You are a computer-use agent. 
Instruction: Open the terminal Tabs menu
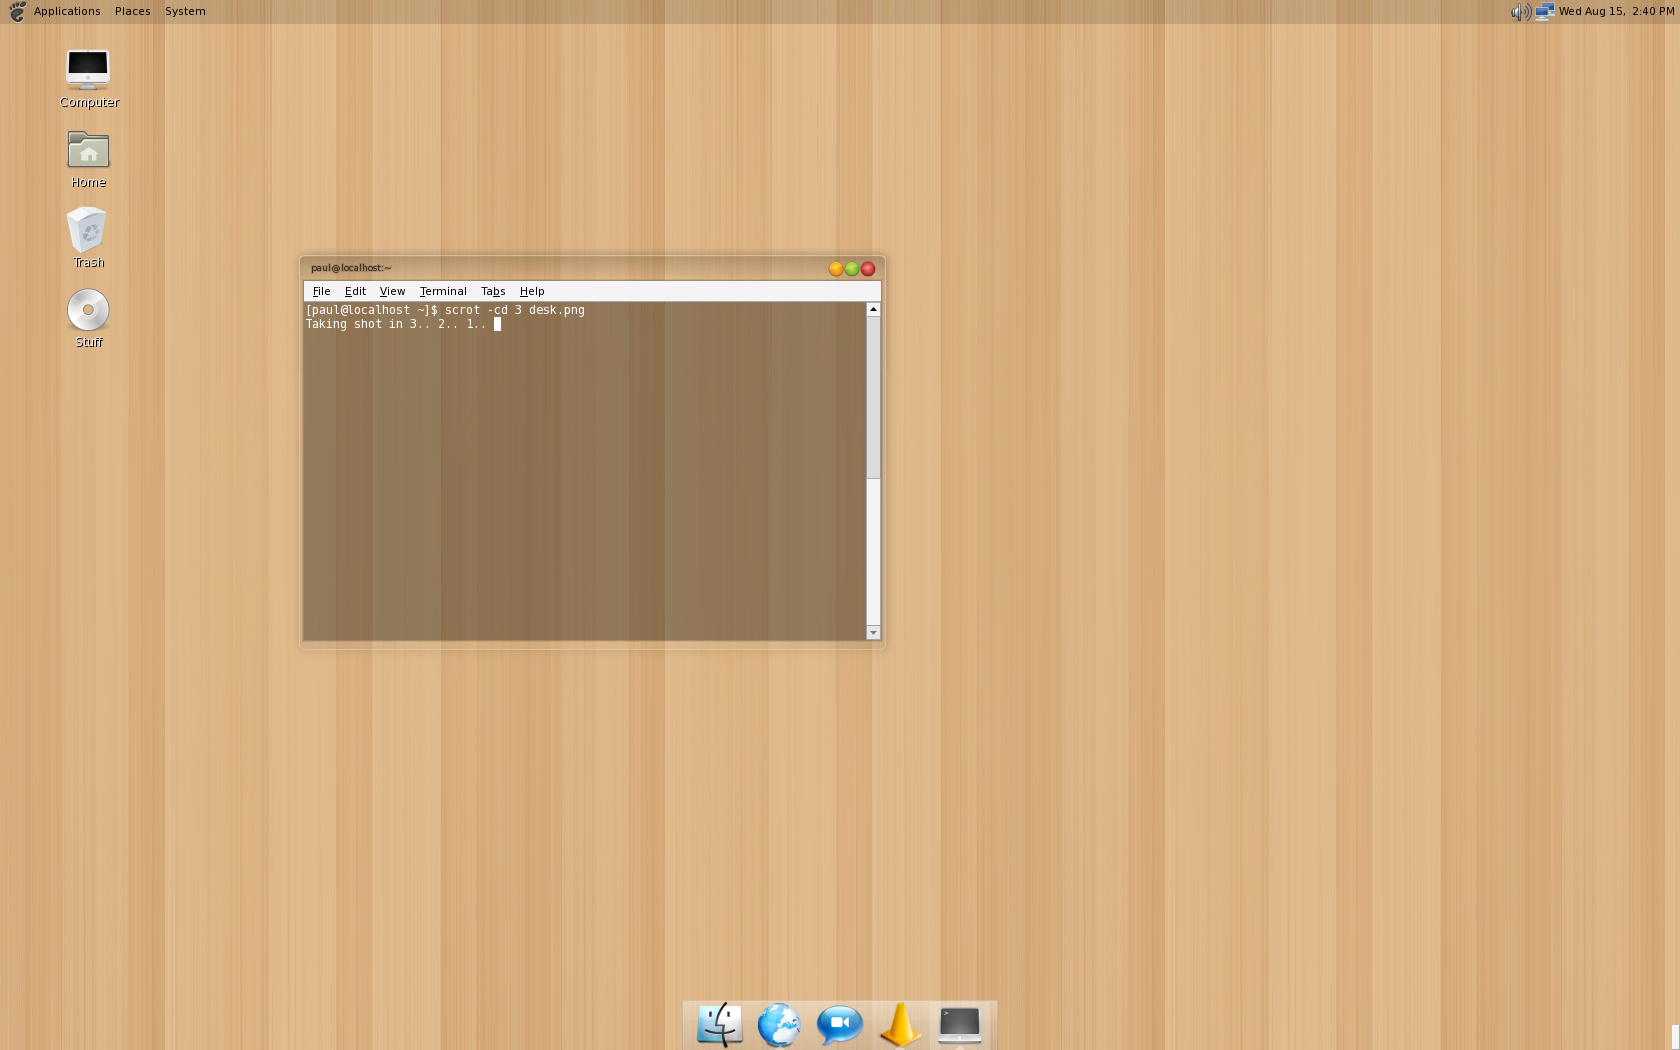coord(493,291)
